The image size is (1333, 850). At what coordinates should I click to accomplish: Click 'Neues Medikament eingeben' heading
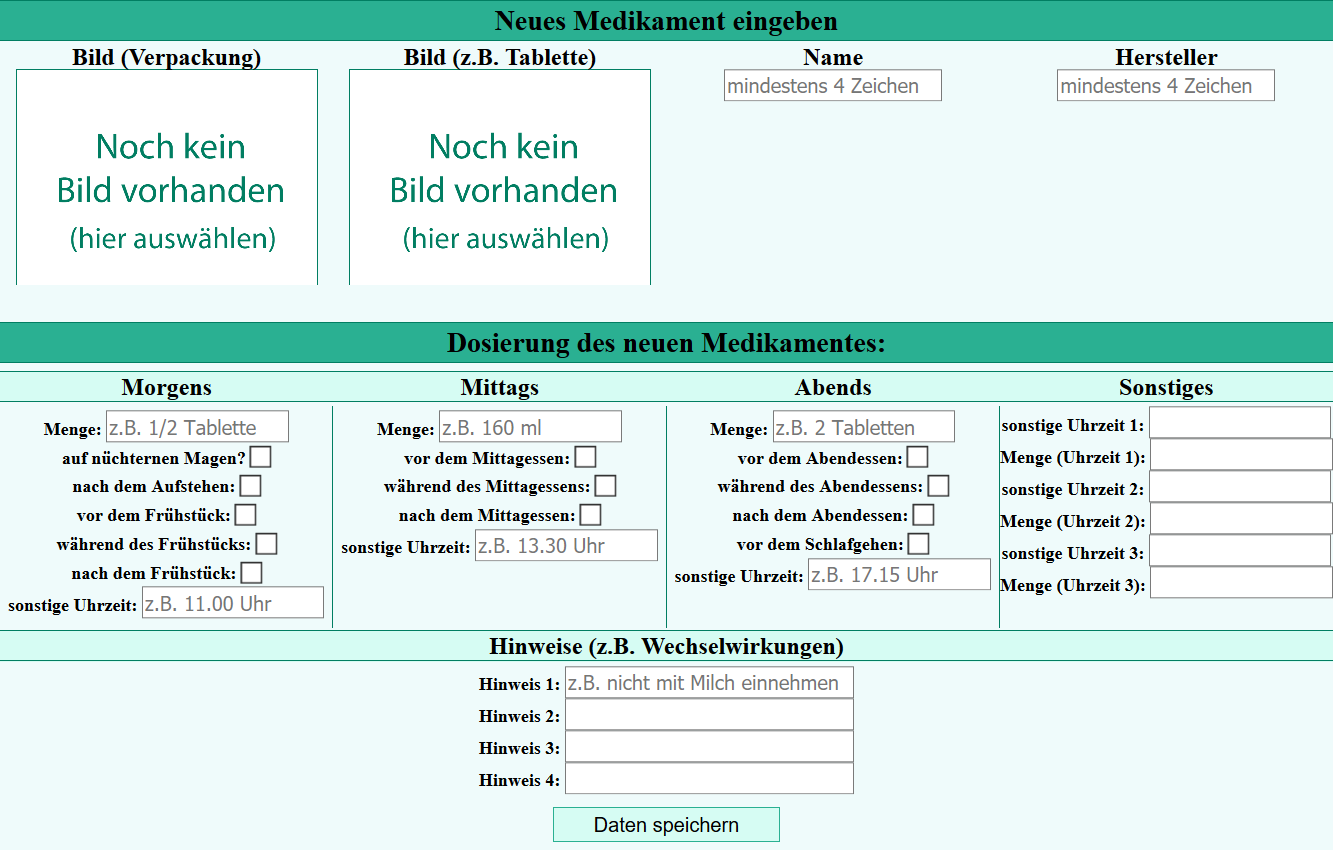click(x=666, y=20)
